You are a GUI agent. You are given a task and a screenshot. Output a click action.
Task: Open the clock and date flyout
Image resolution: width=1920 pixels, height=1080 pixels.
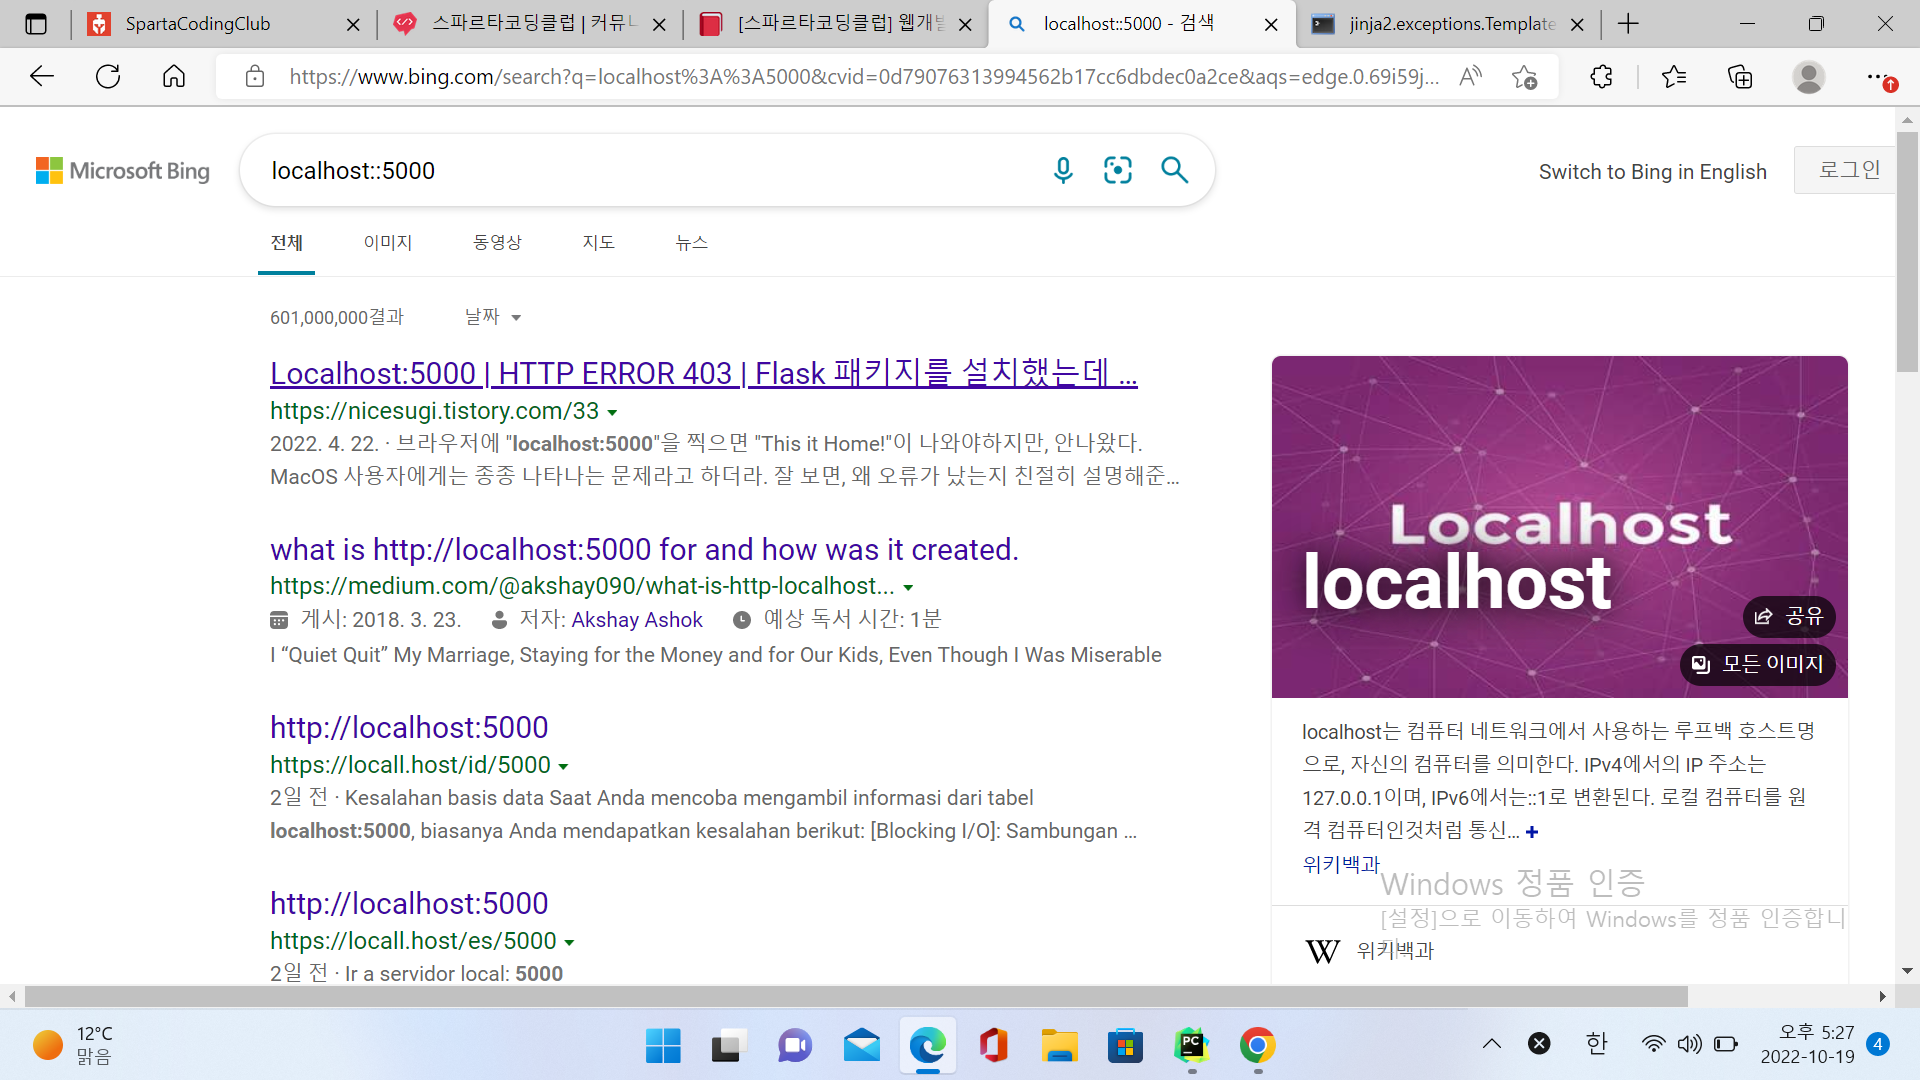[x=1806, y=1044]
